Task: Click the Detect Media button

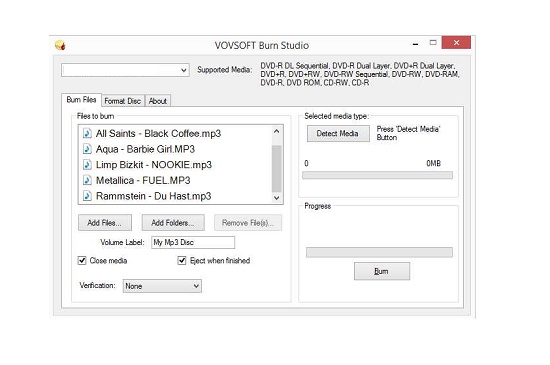Action: 338,134
